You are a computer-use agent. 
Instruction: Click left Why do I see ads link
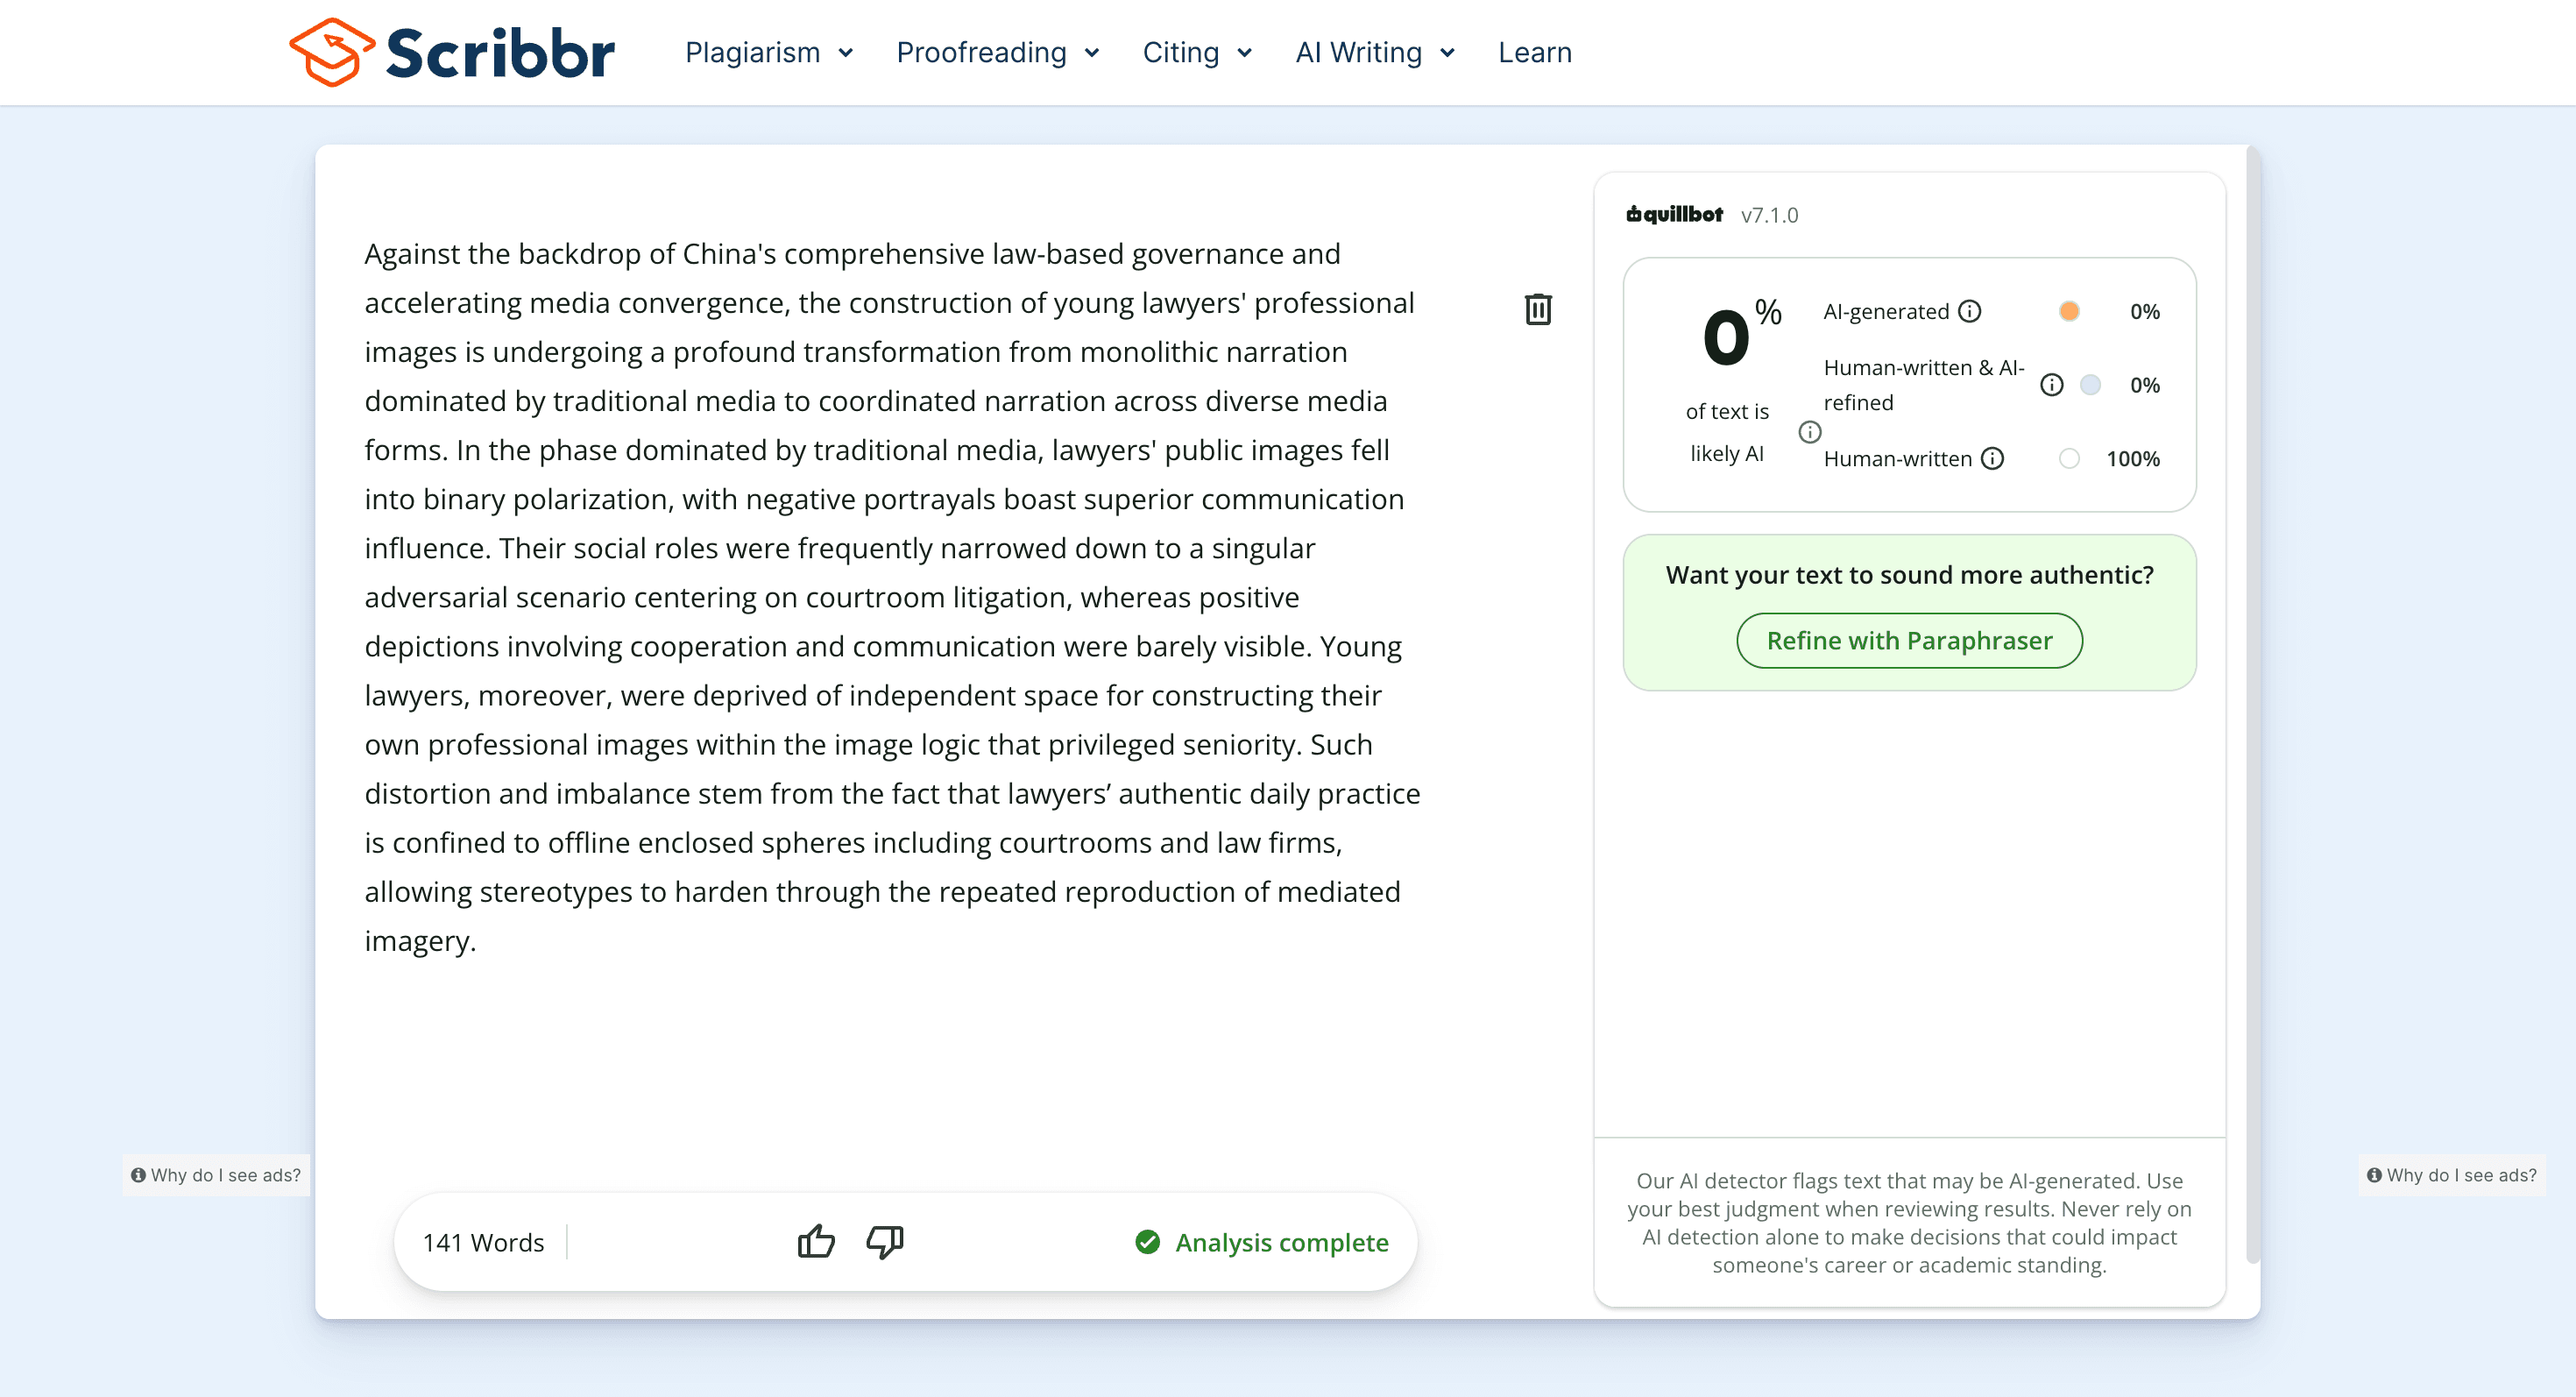click(216, 1175)
